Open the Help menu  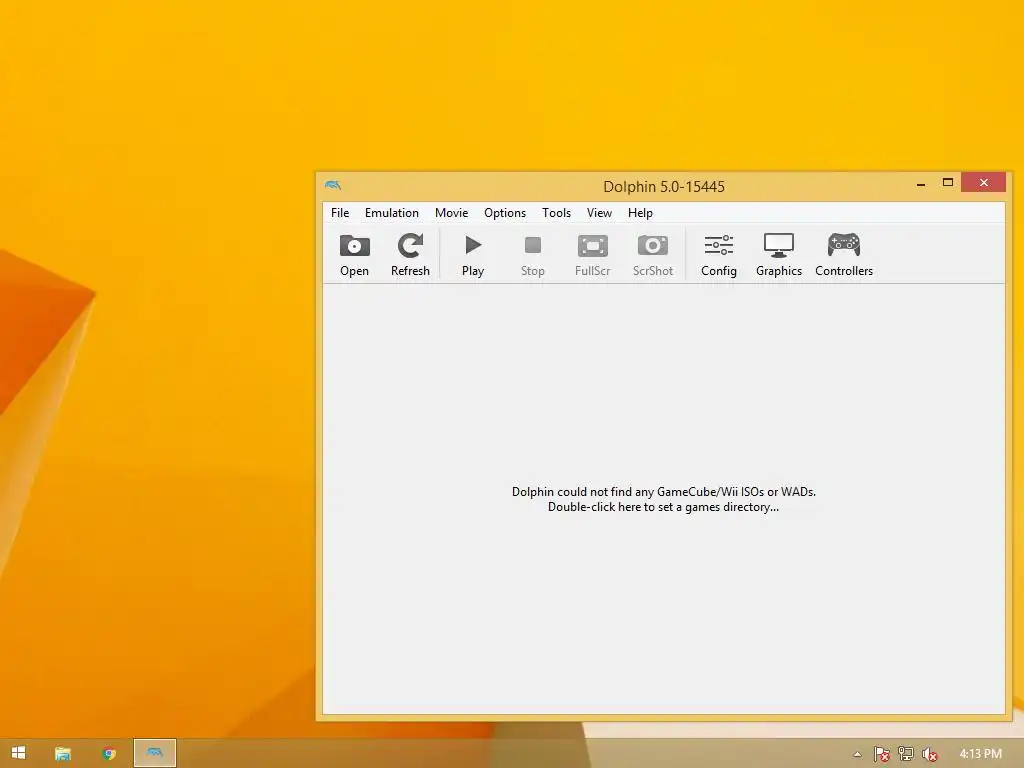point(640,213)
